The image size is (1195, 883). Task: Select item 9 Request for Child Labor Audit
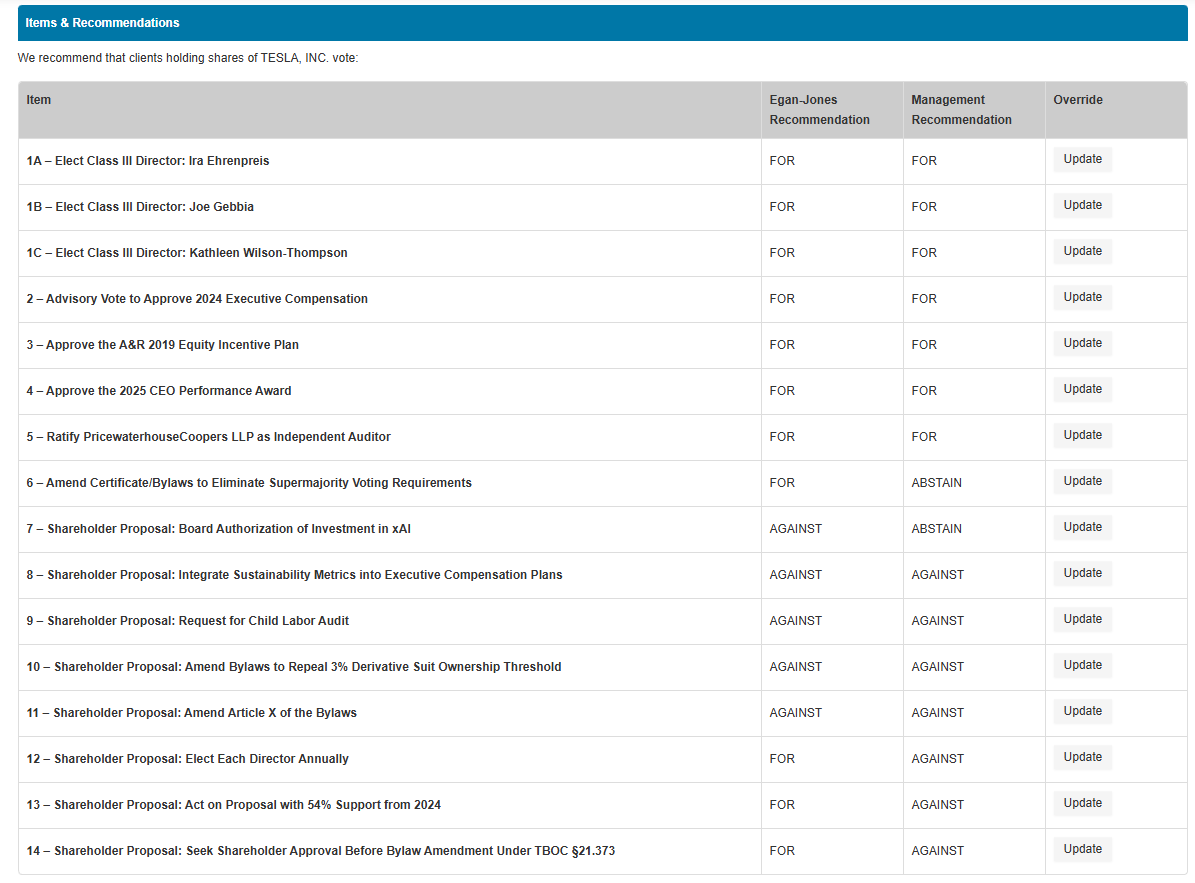pos(187,621)
